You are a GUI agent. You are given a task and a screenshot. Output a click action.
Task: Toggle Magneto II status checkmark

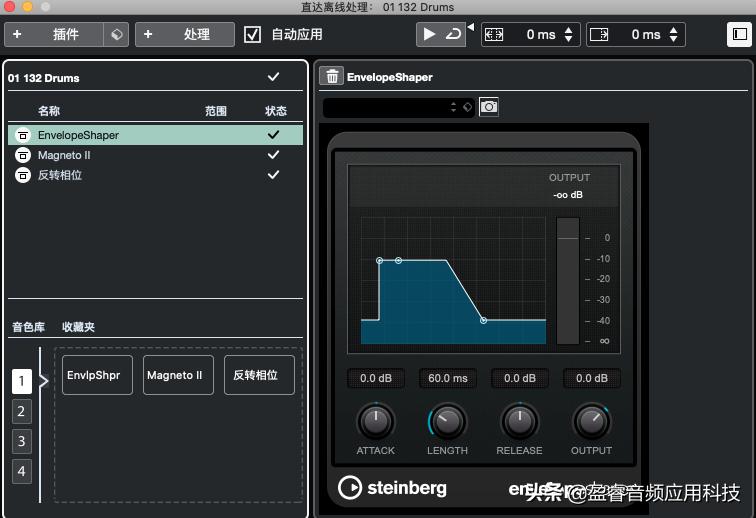point(273,155)
